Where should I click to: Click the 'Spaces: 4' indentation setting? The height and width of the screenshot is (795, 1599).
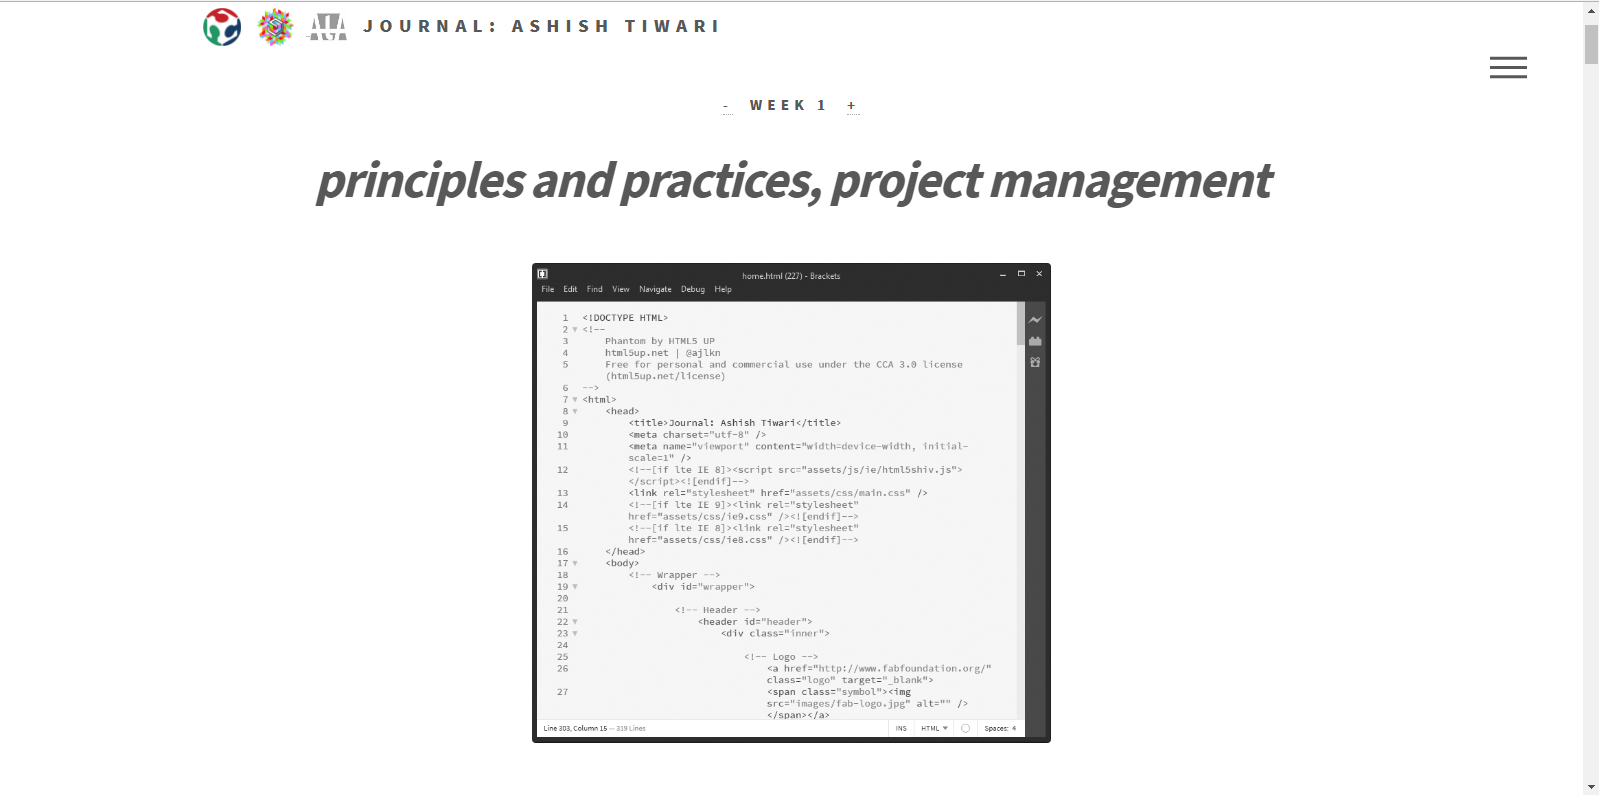[1000, 728]
